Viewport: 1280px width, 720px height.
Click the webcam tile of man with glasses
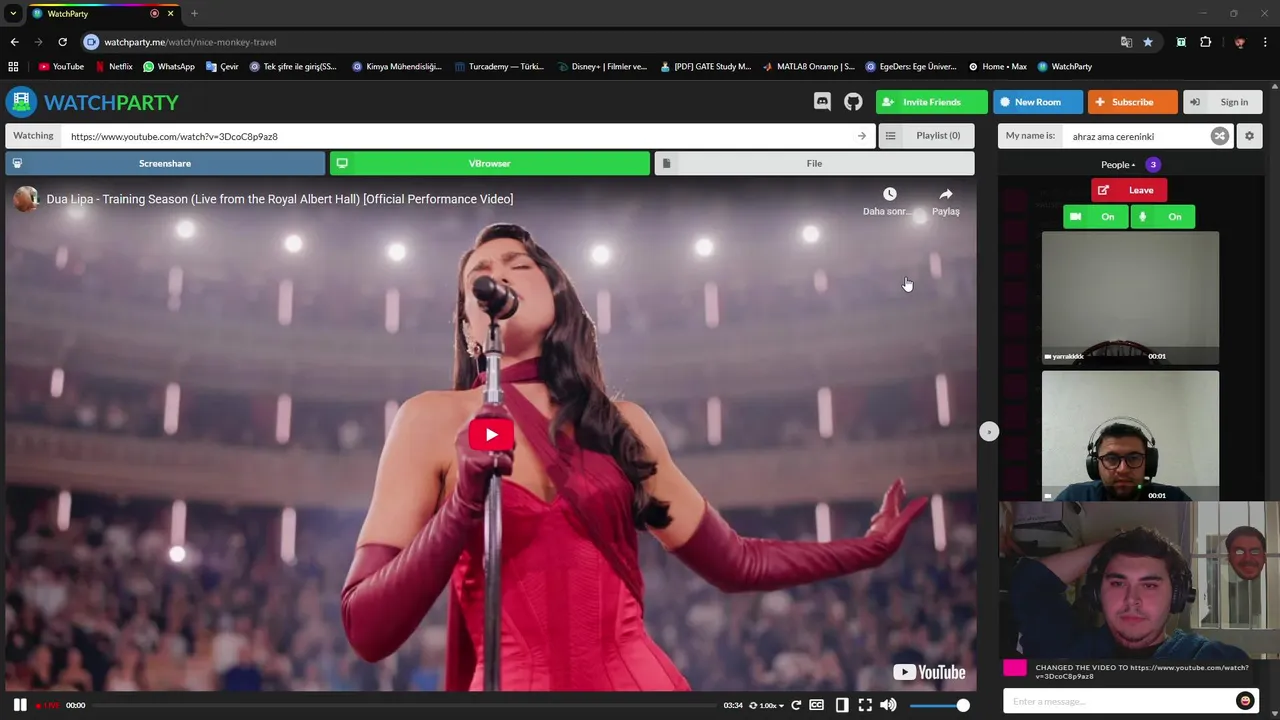coord(1130,436)
